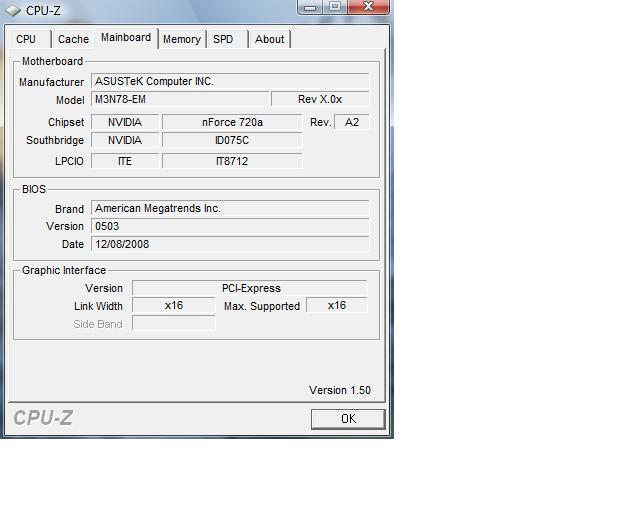
Task: Select the nForce 720a chipset value
Action: pyautogui.click(x=232, y=122)
